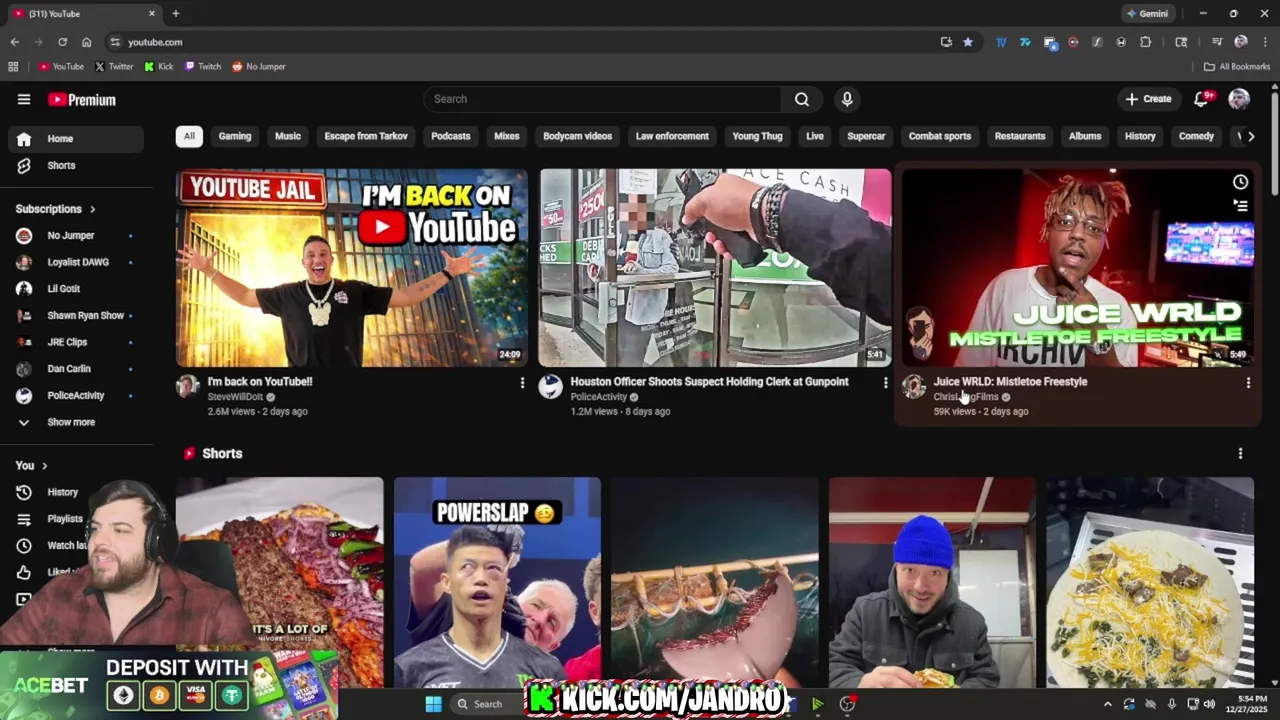1280x720 pixels.
Task: Select the Law enforcement chip
Action: (x=672, y=136)
